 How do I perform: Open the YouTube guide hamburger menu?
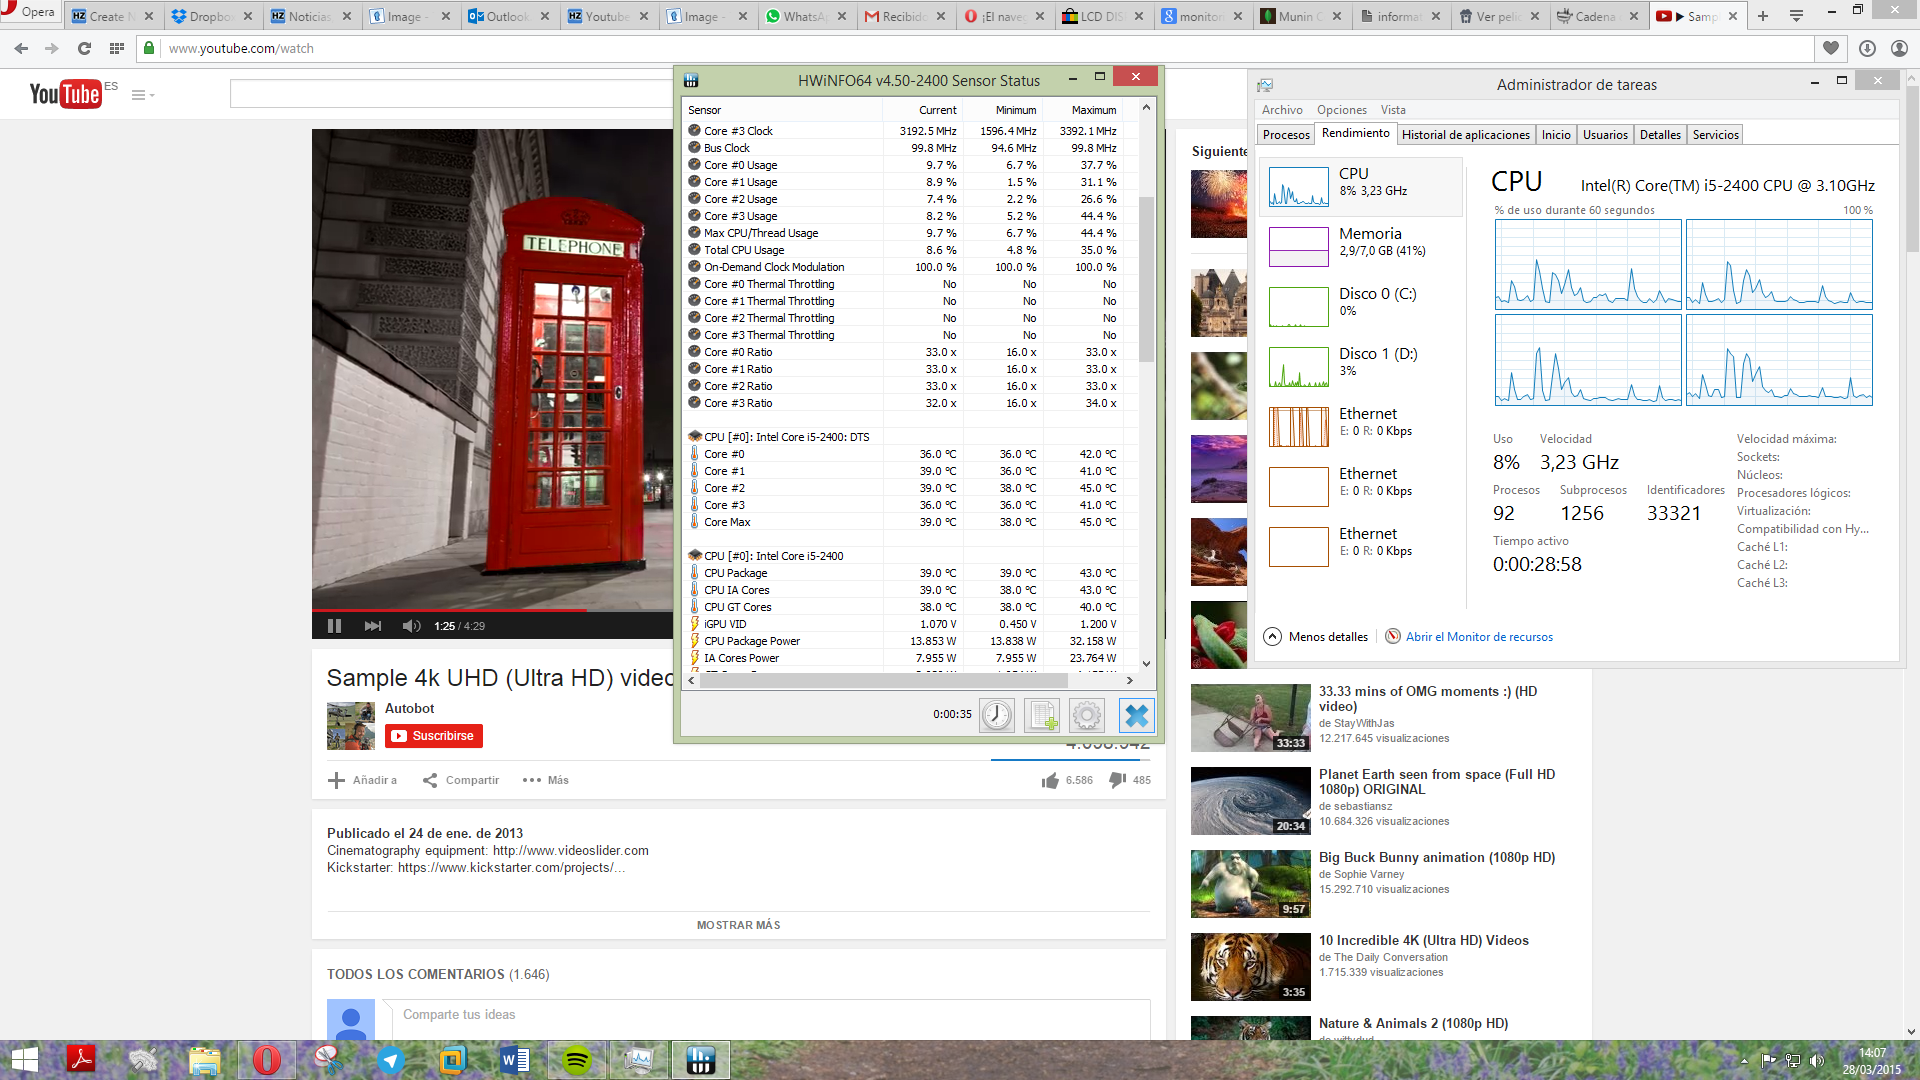142,95
